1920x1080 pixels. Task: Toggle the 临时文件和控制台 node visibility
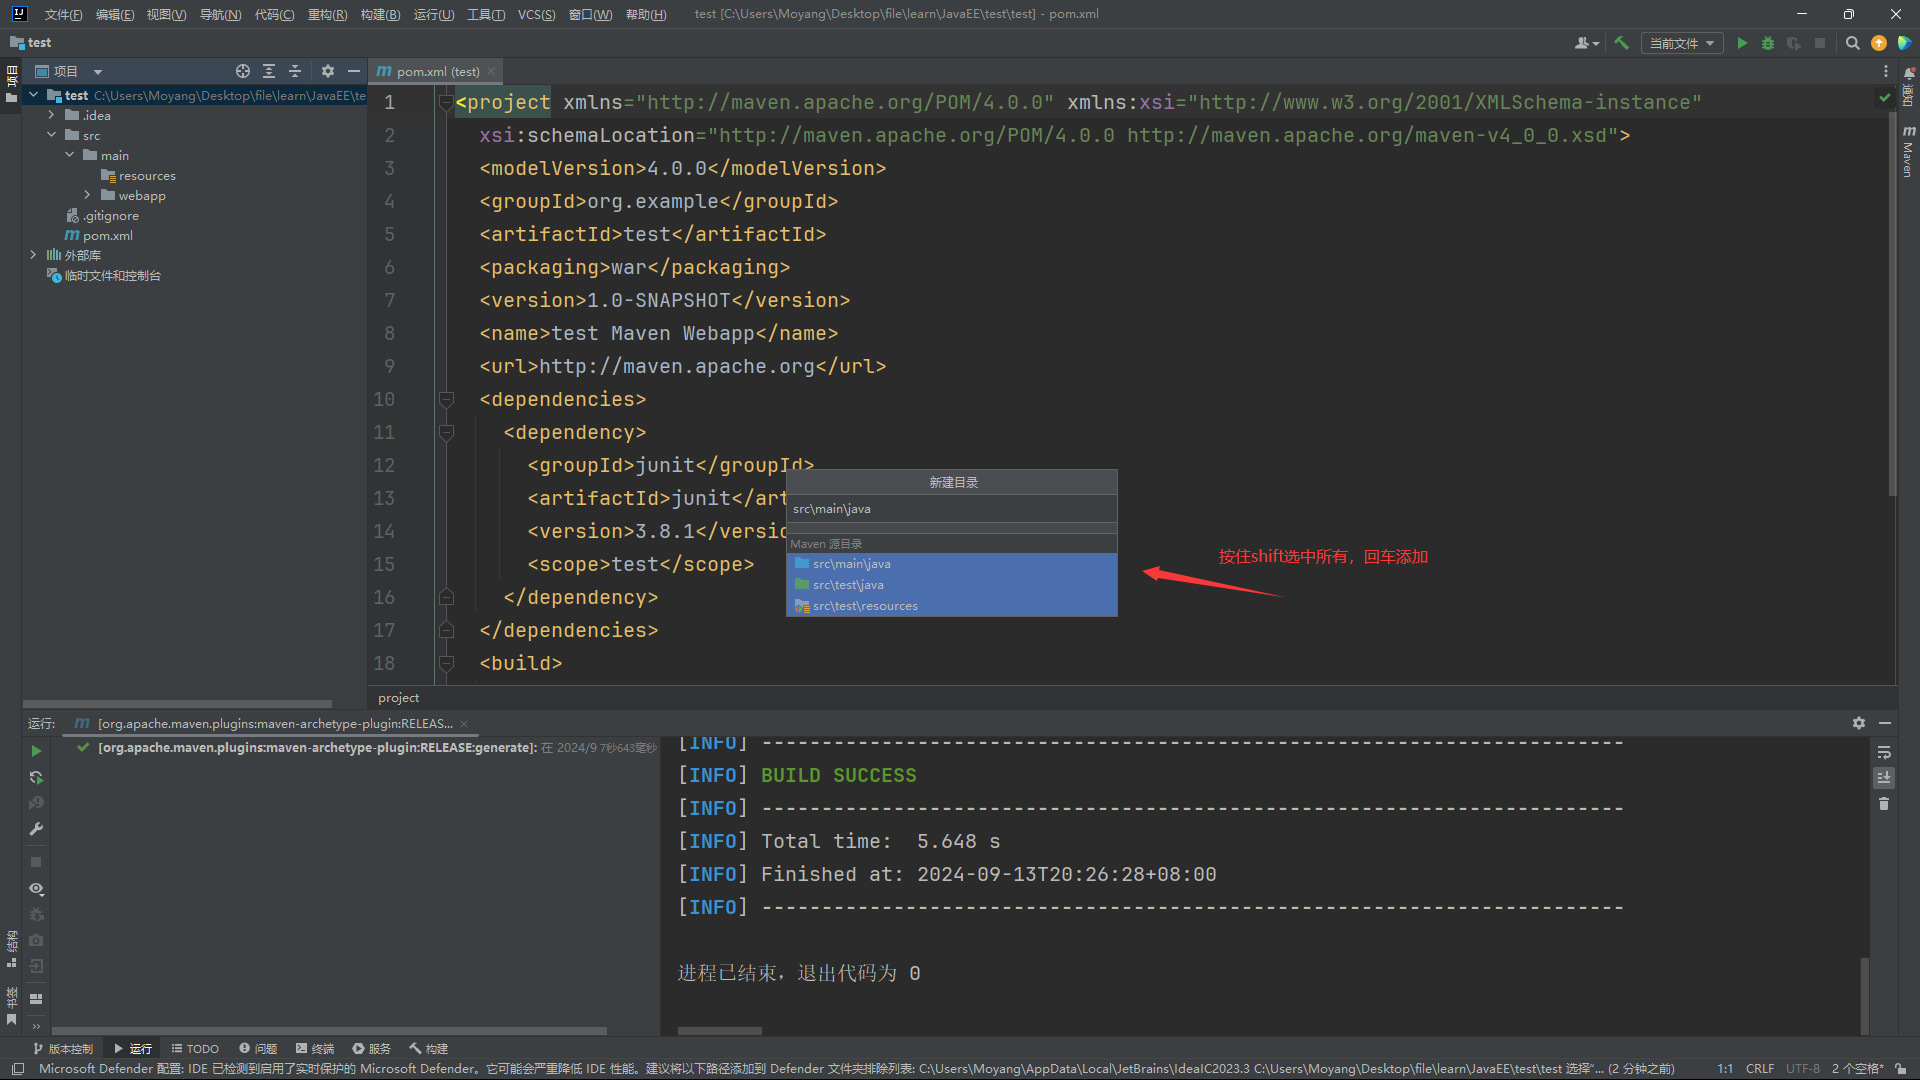coord(33,276)
